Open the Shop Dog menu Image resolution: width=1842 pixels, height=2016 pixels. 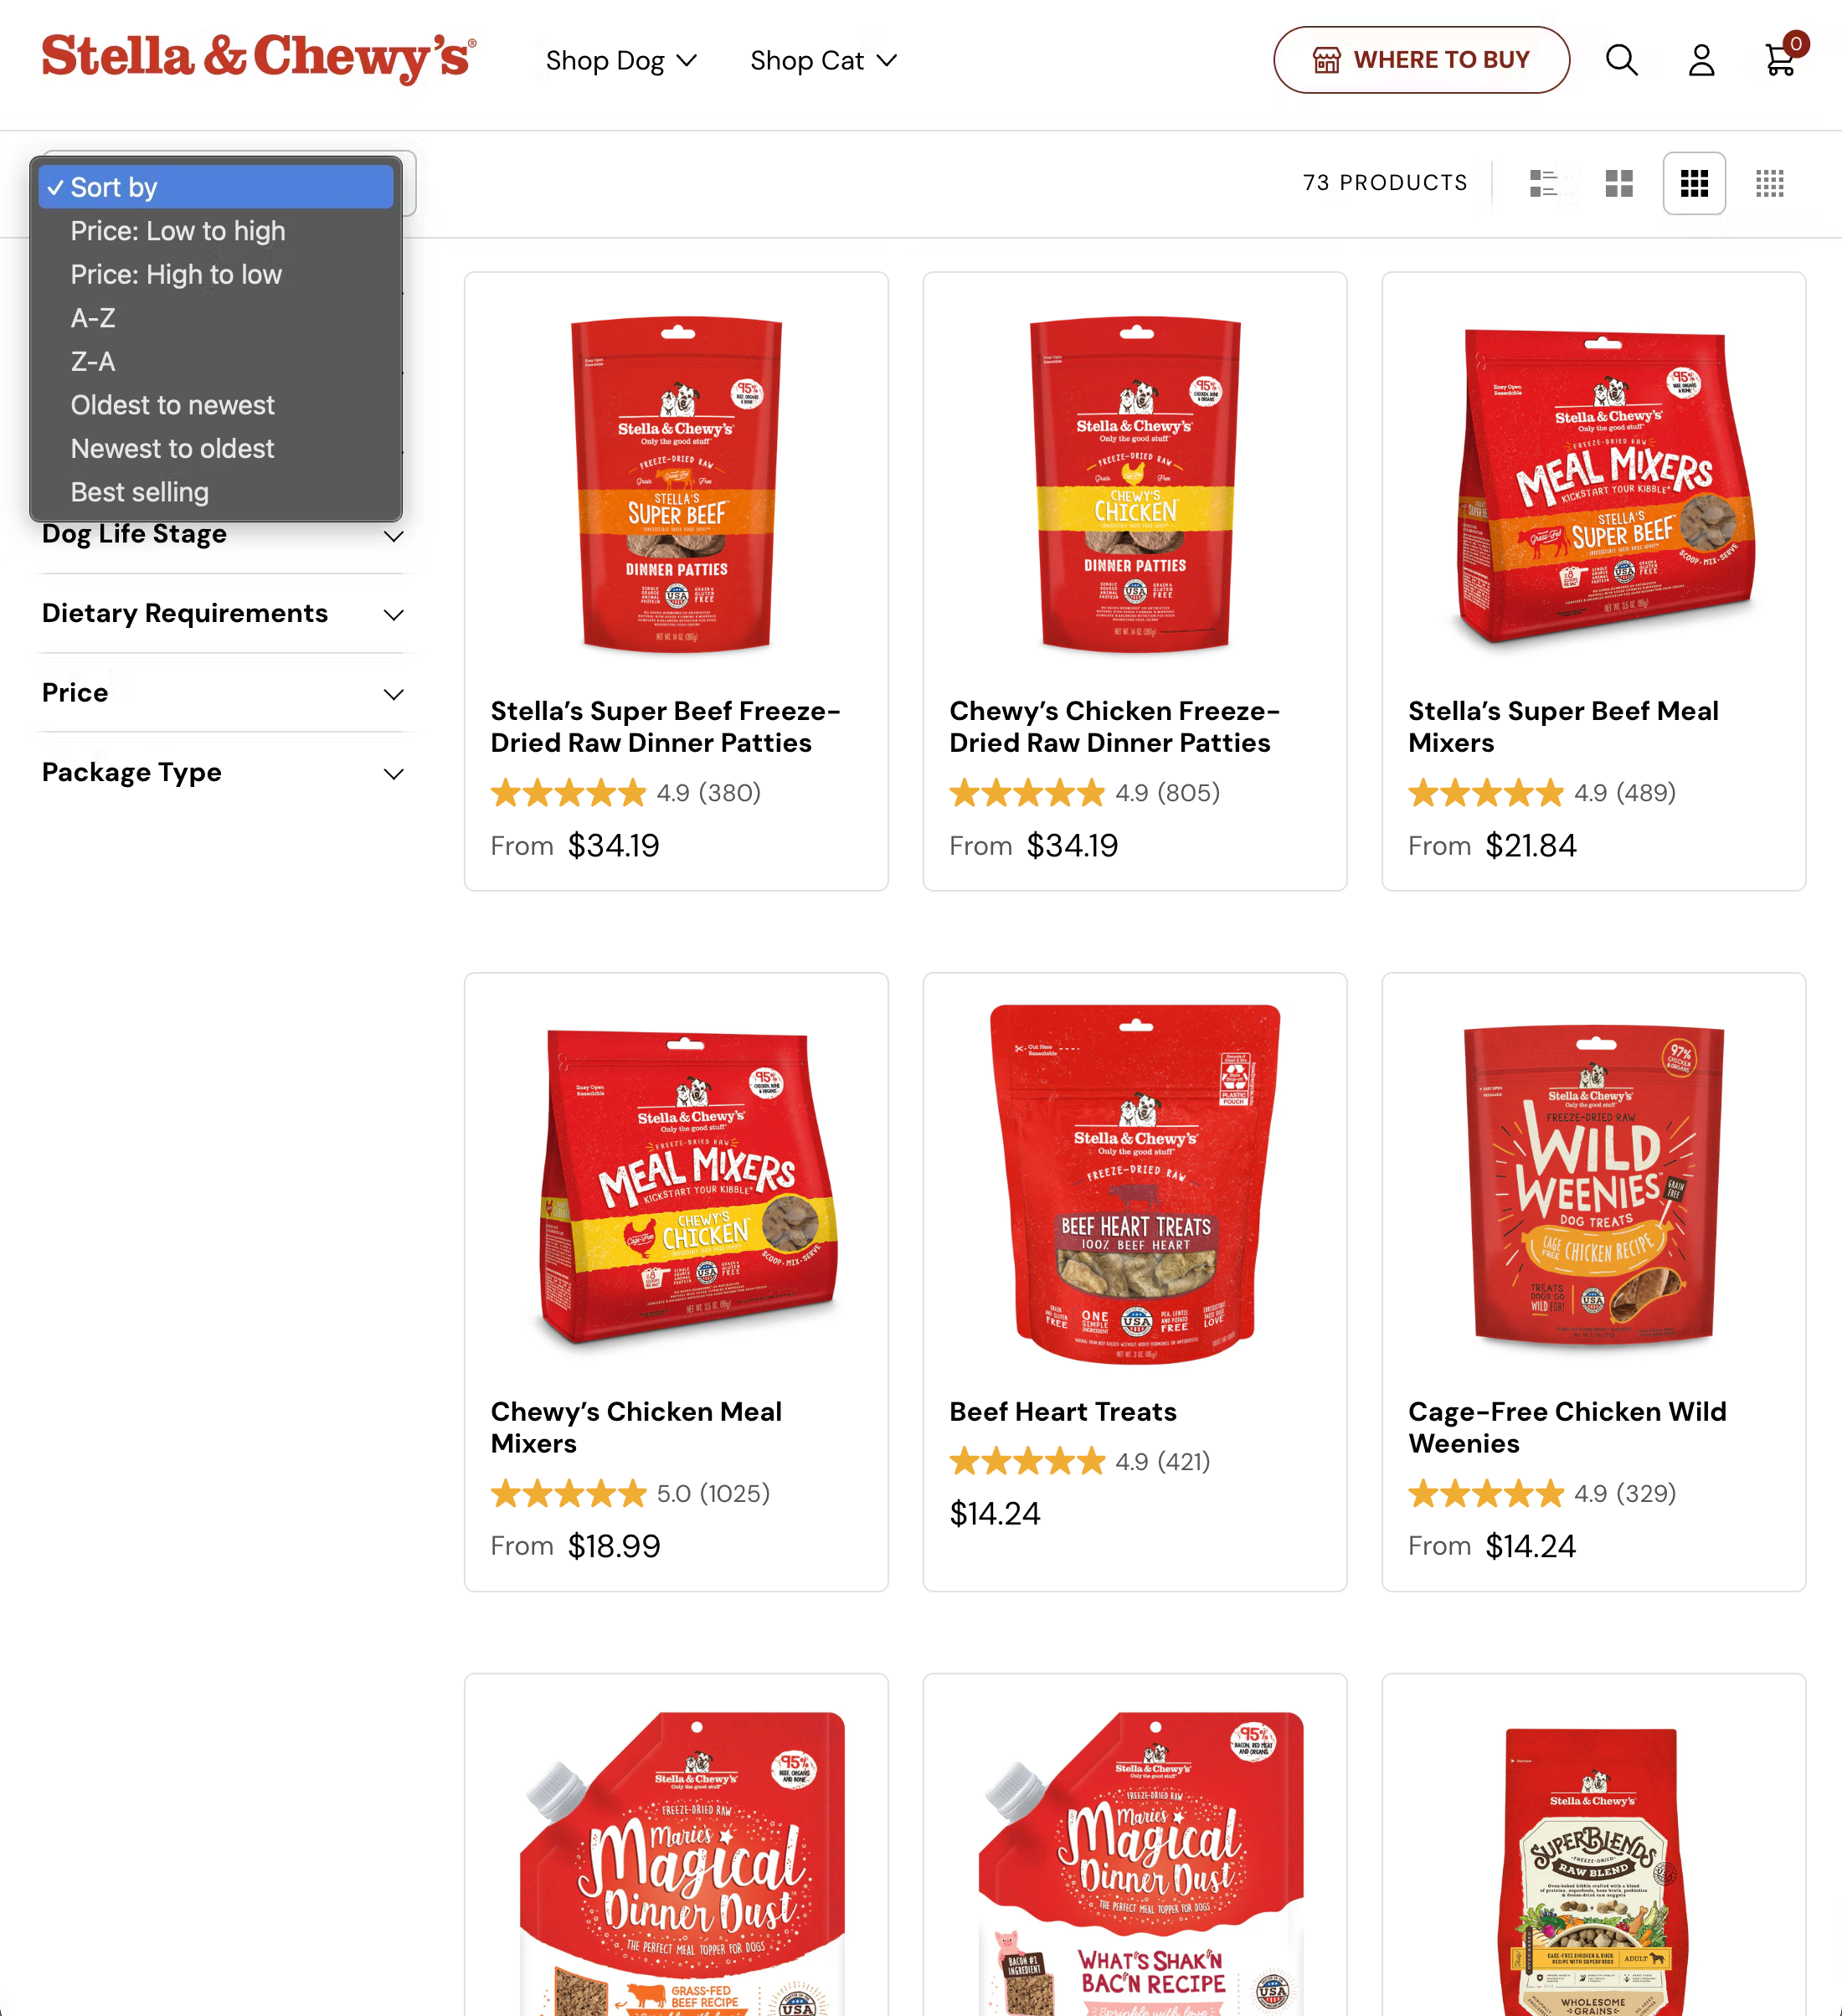pyautogui.click(x=620, y=61)
